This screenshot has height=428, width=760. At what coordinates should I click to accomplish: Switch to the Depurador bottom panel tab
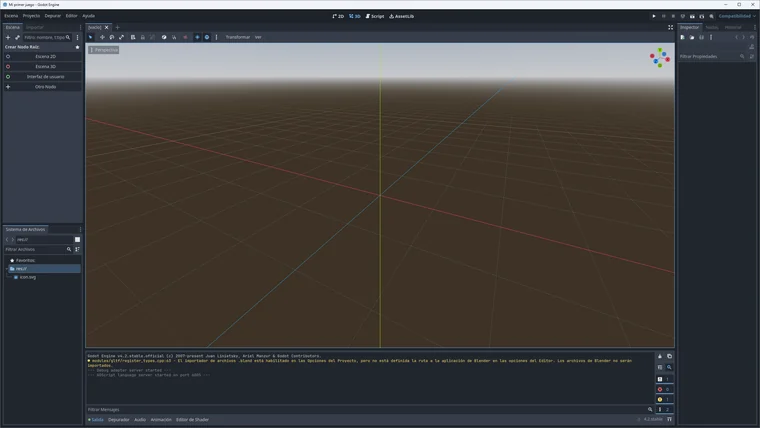coord(119,420)
